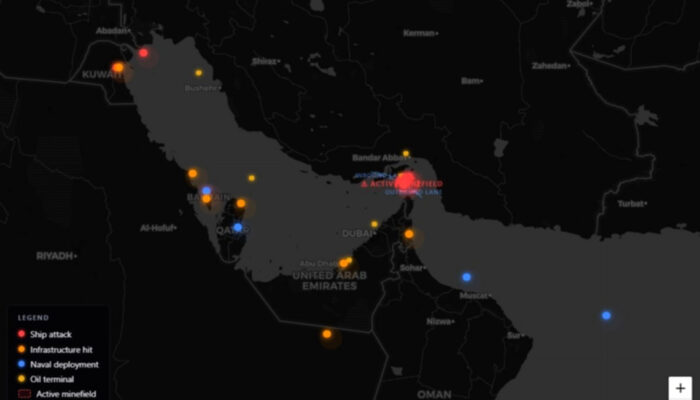Select the 'Active minefield' legend label
Screen dimensions: 700x400
pos(66,394)
